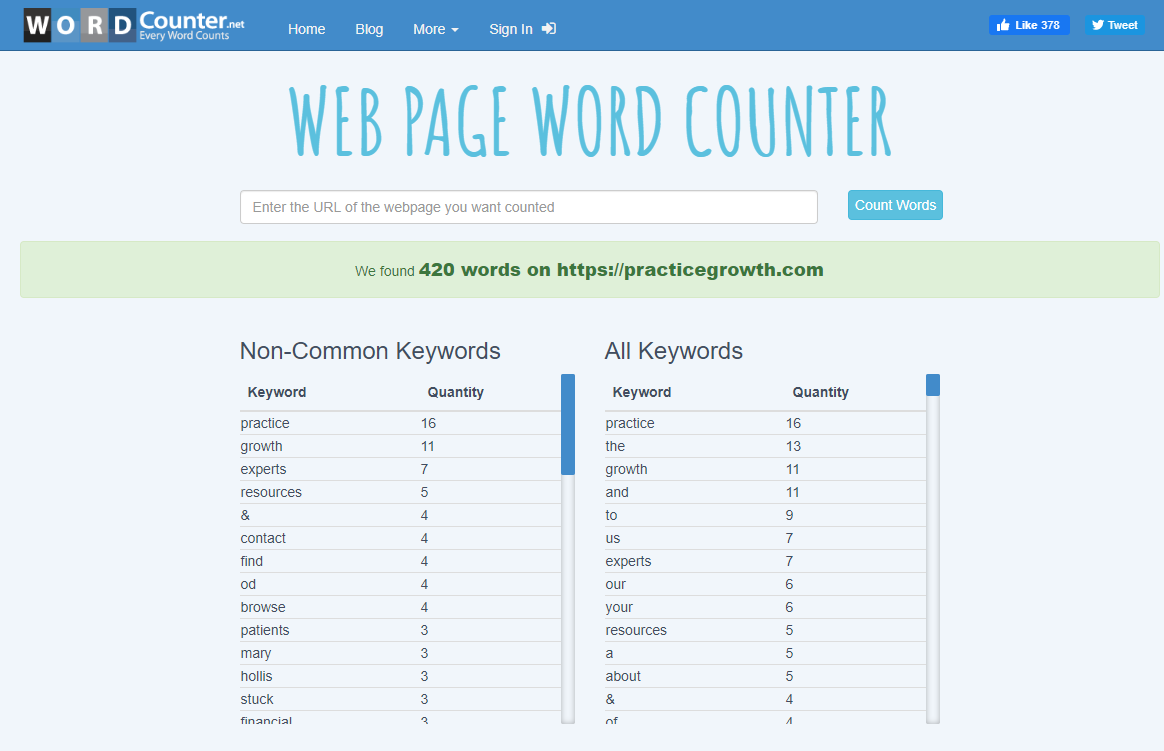The width and height of the screenshot is (1164, 751).
Task: Click the Non-Common Keywords scrollbar thumb
Action: pos(568,424)
